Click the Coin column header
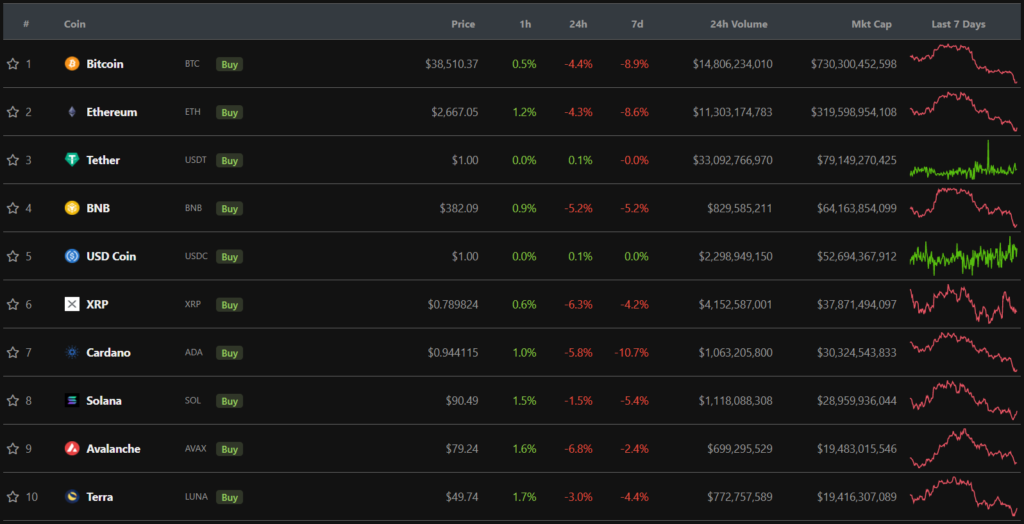This screenshot has height=524, width=1024. pos(74,24)
